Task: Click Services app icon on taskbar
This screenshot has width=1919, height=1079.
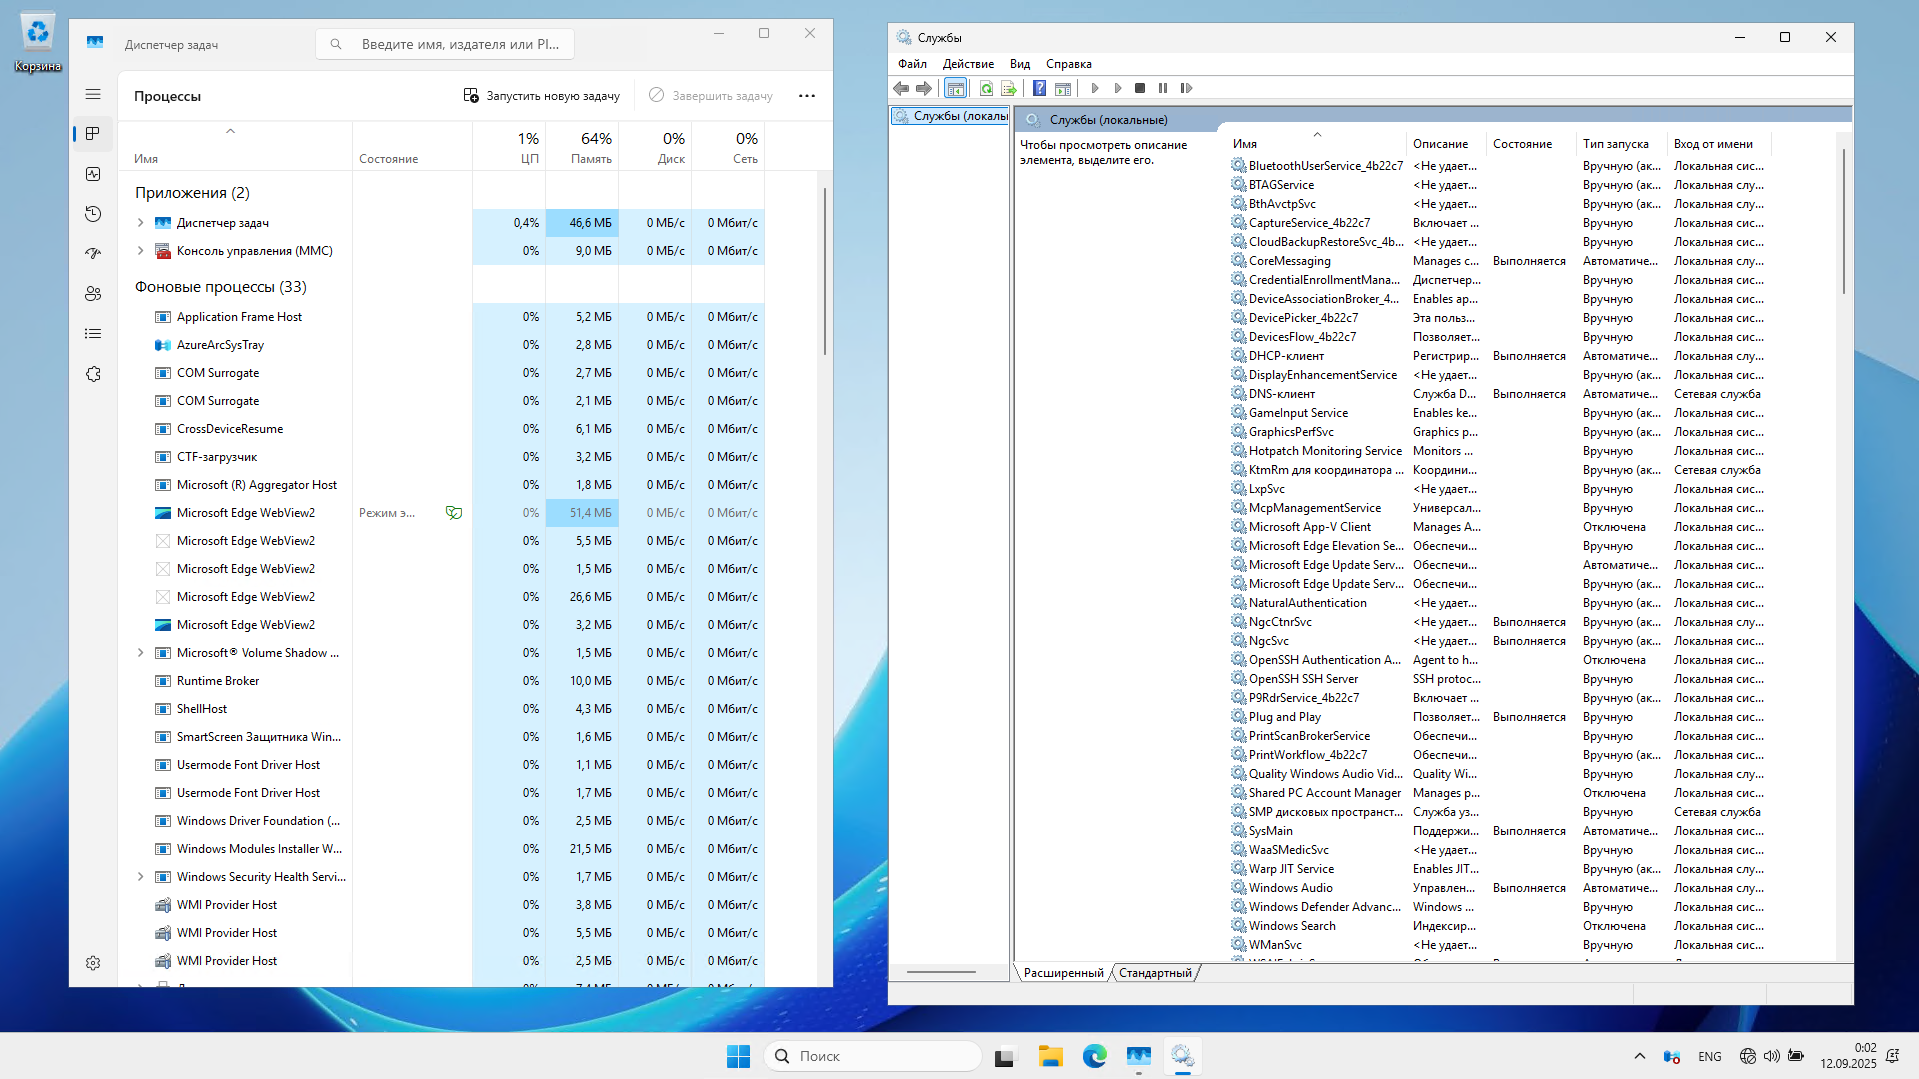Action: tap(1182, 1056)
